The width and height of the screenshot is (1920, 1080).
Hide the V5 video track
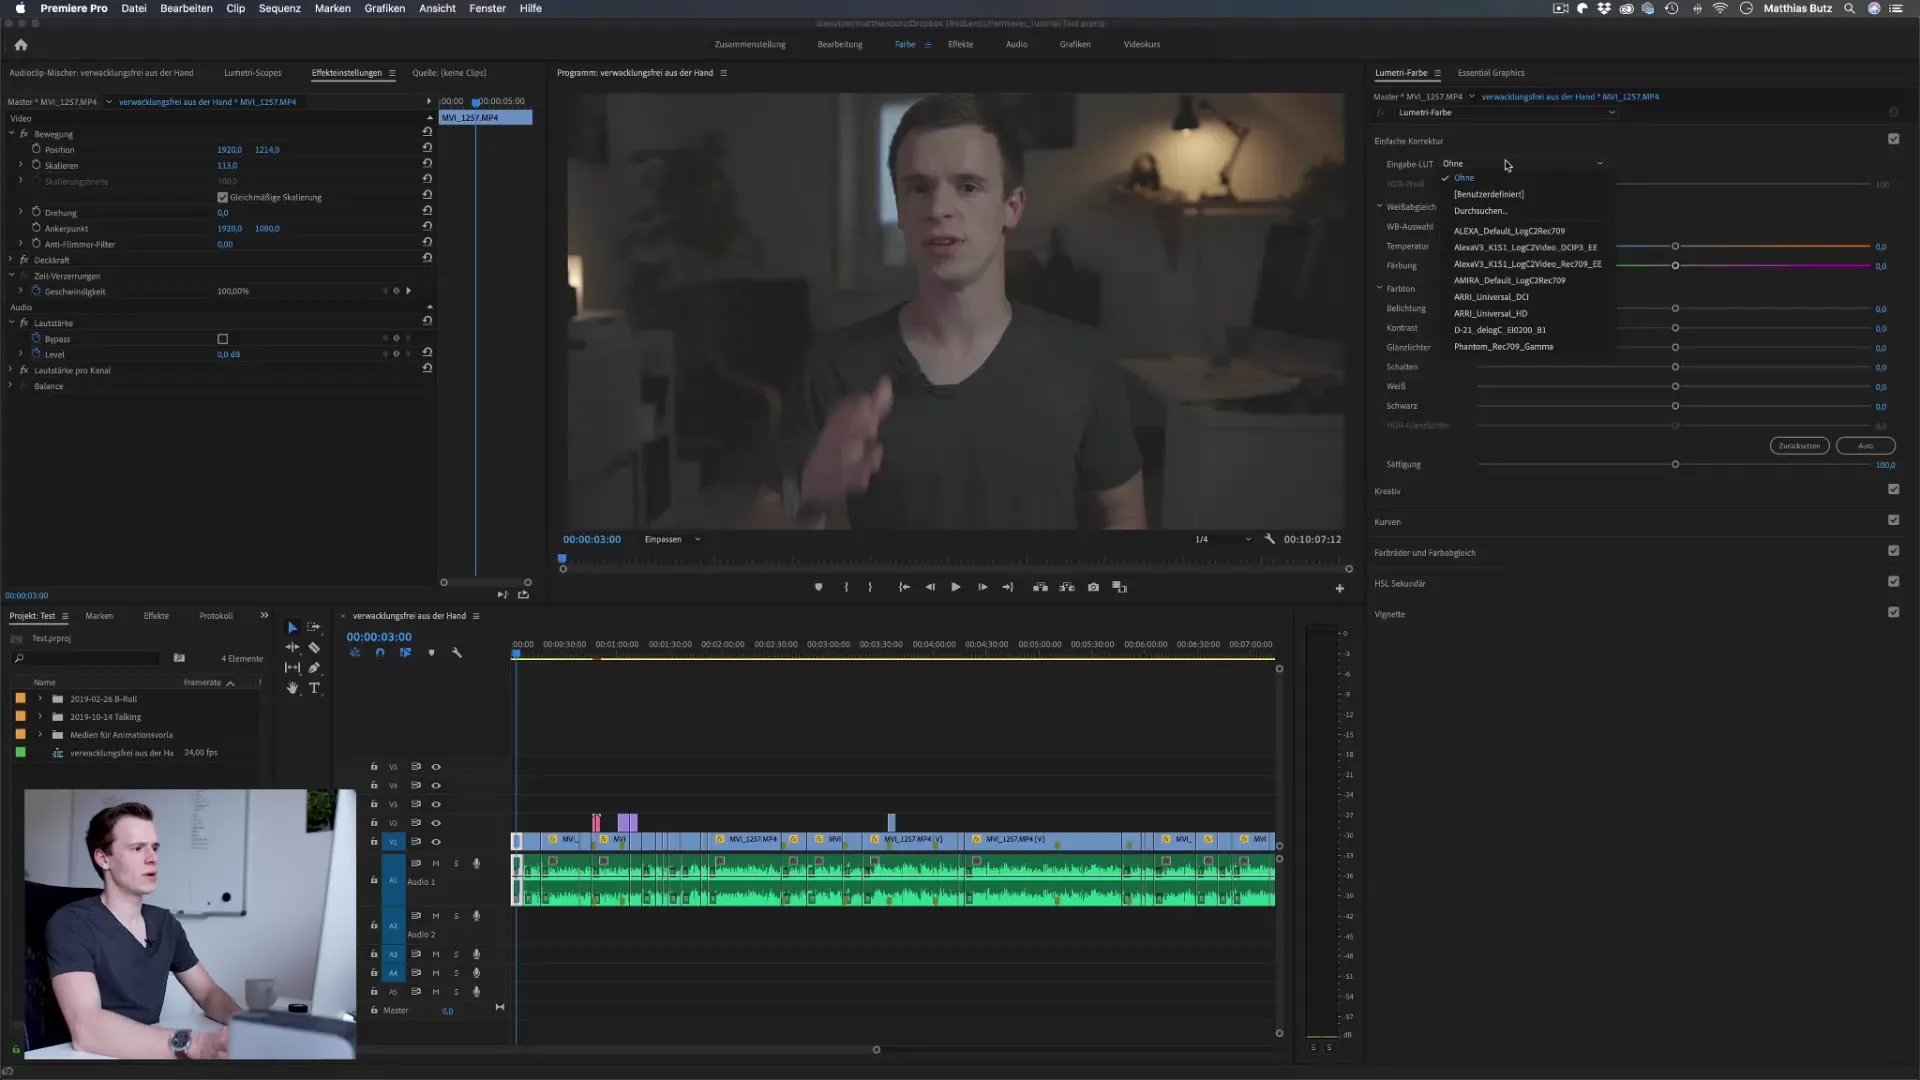tap(436, 767)
